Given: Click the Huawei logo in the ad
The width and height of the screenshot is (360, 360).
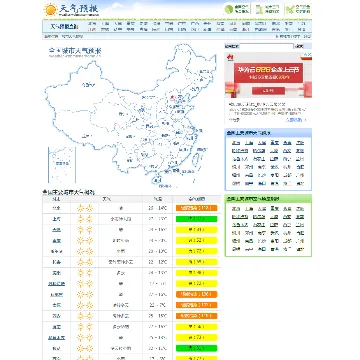Looking at the screenshot, I should click(230, 58).
